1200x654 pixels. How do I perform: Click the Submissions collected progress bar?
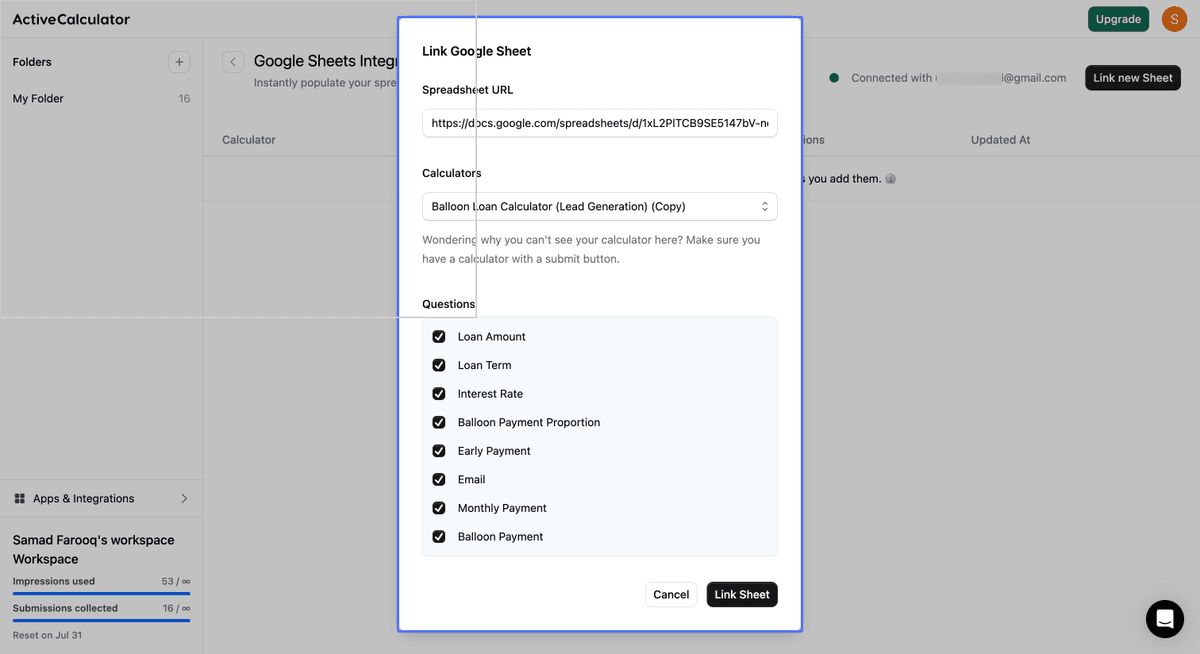101,620
